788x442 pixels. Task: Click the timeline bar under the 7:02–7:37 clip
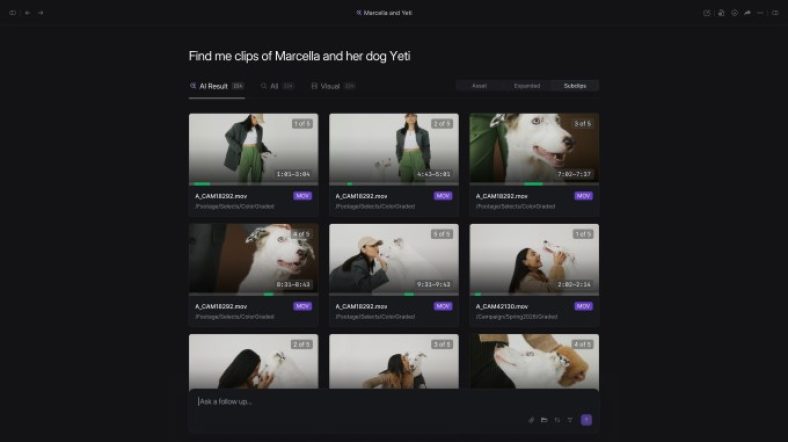click(x=534, y=184)
